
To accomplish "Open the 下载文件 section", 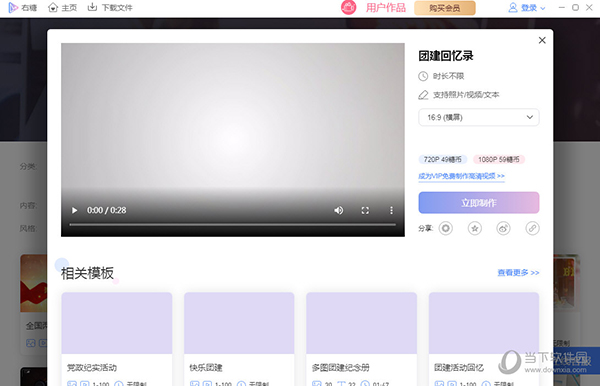I will point(110,8).
